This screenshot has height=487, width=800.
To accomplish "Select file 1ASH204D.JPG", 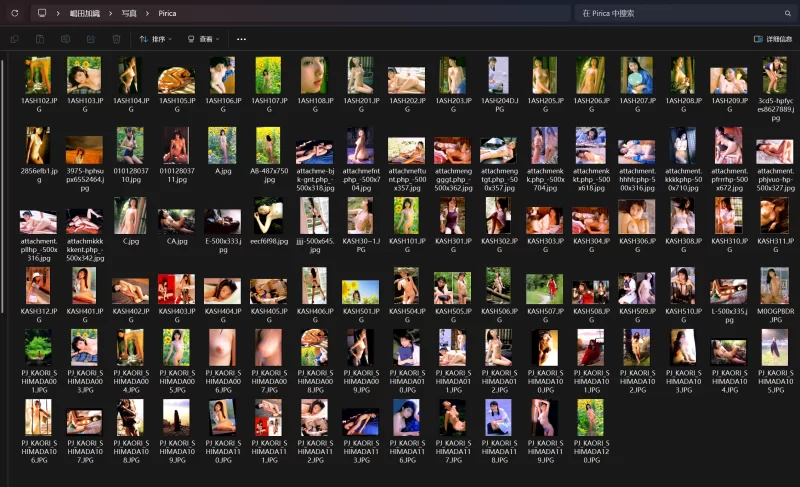I will [x=499, y=85].
